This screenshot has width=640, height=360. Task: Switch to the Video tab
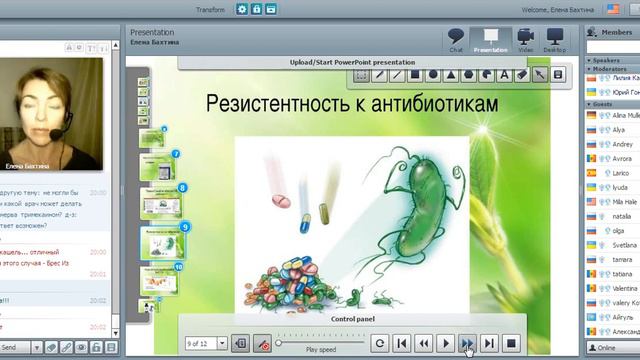(526, 40)
